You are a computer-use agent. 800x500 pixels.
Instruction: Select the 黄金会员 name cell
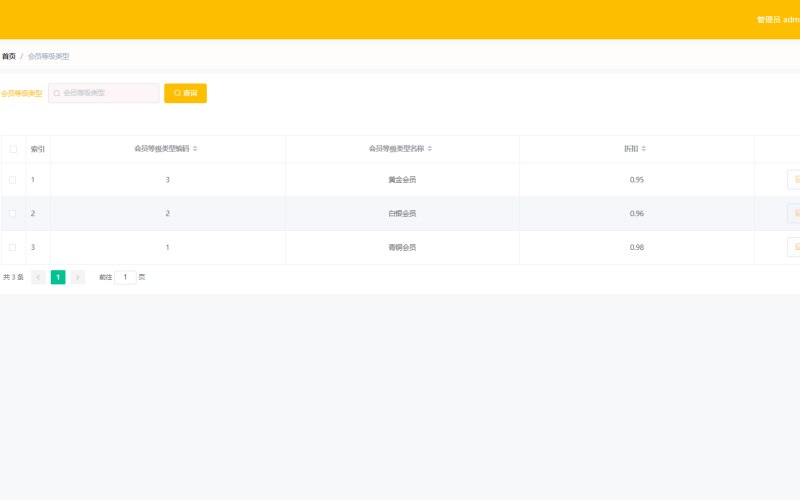coord(402,180)
